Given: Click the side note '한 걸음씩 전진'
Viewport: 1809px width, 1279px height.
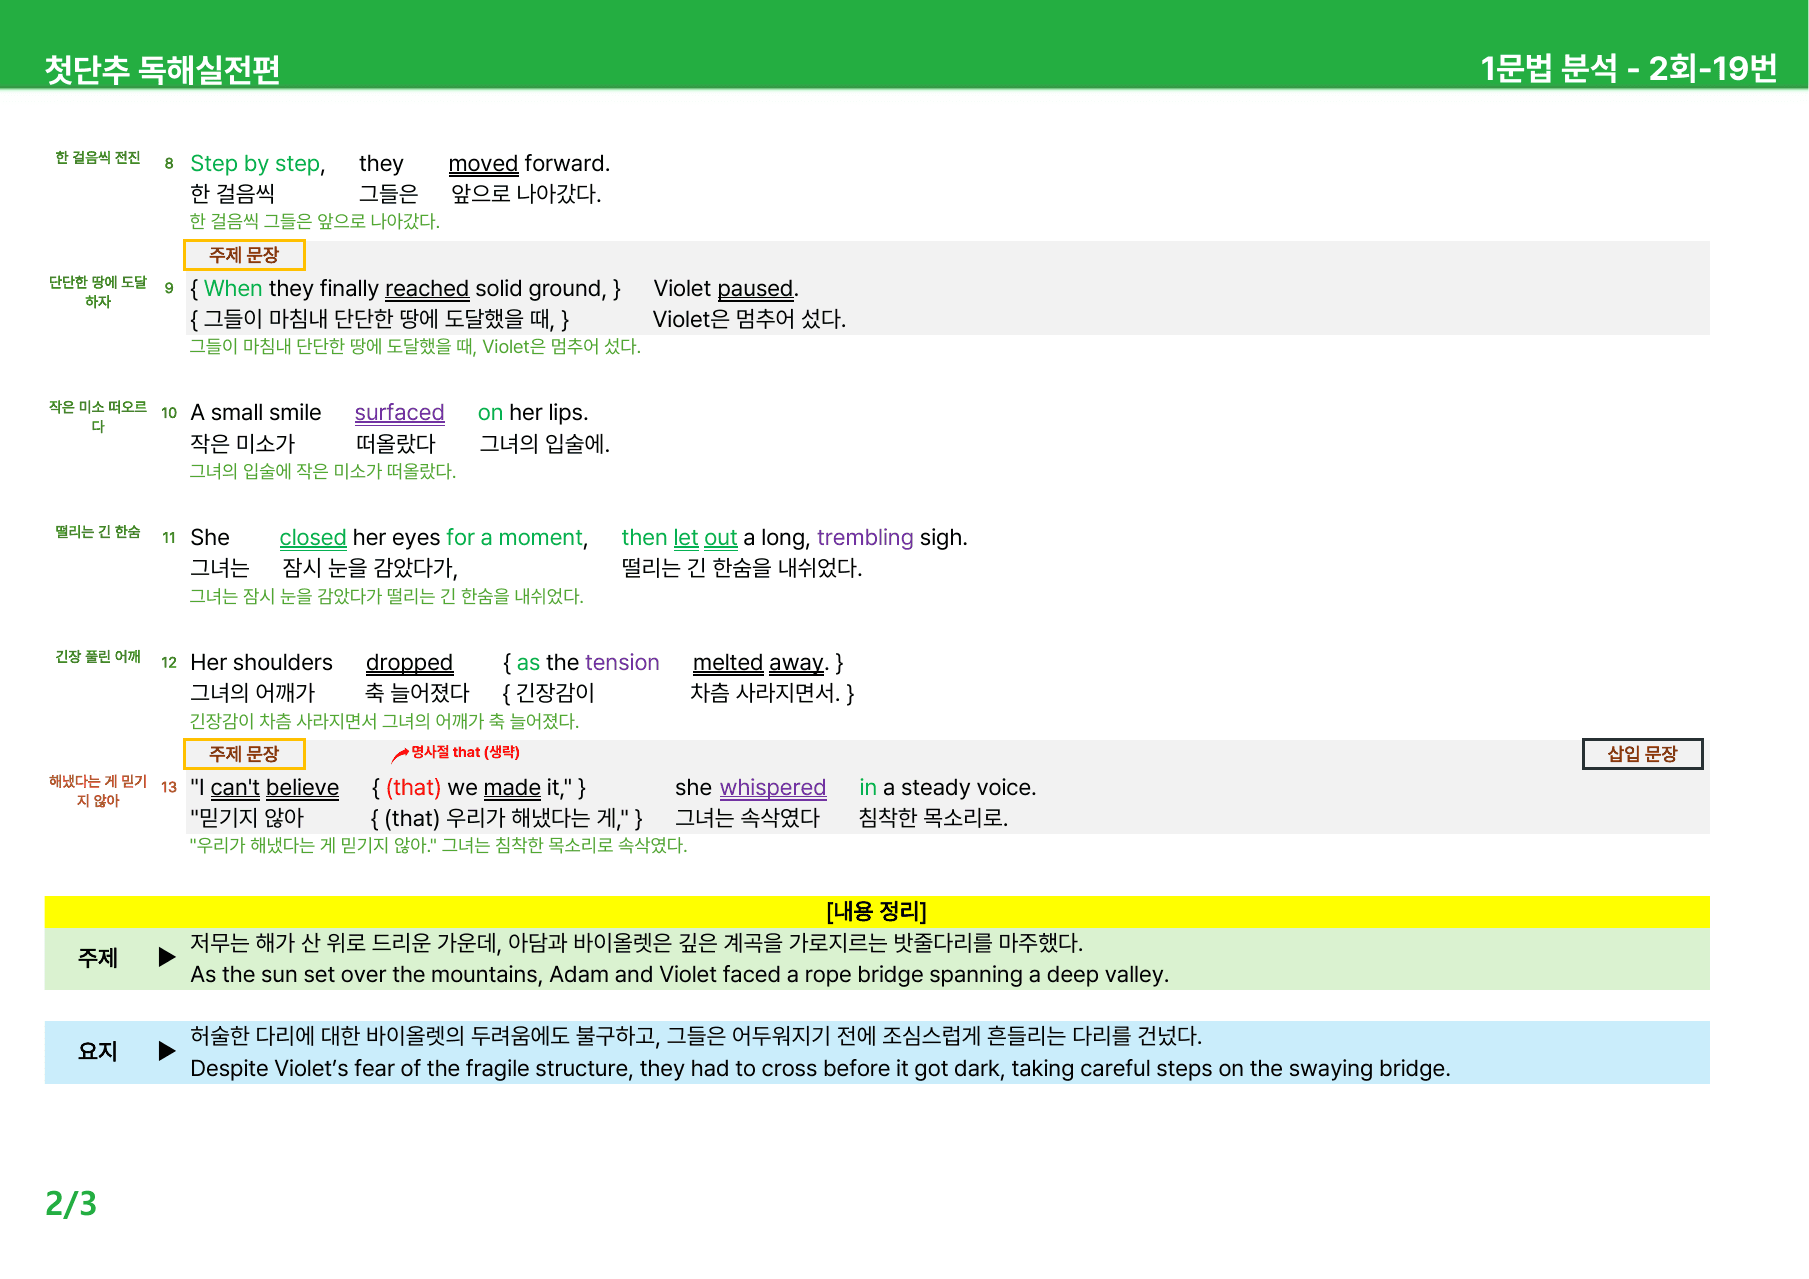Looking at the screenshot, I should click(98, 157).
